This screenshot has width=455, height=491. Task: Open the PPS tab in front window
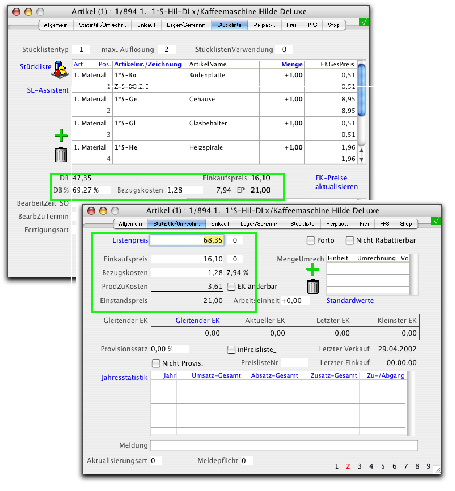385,224
